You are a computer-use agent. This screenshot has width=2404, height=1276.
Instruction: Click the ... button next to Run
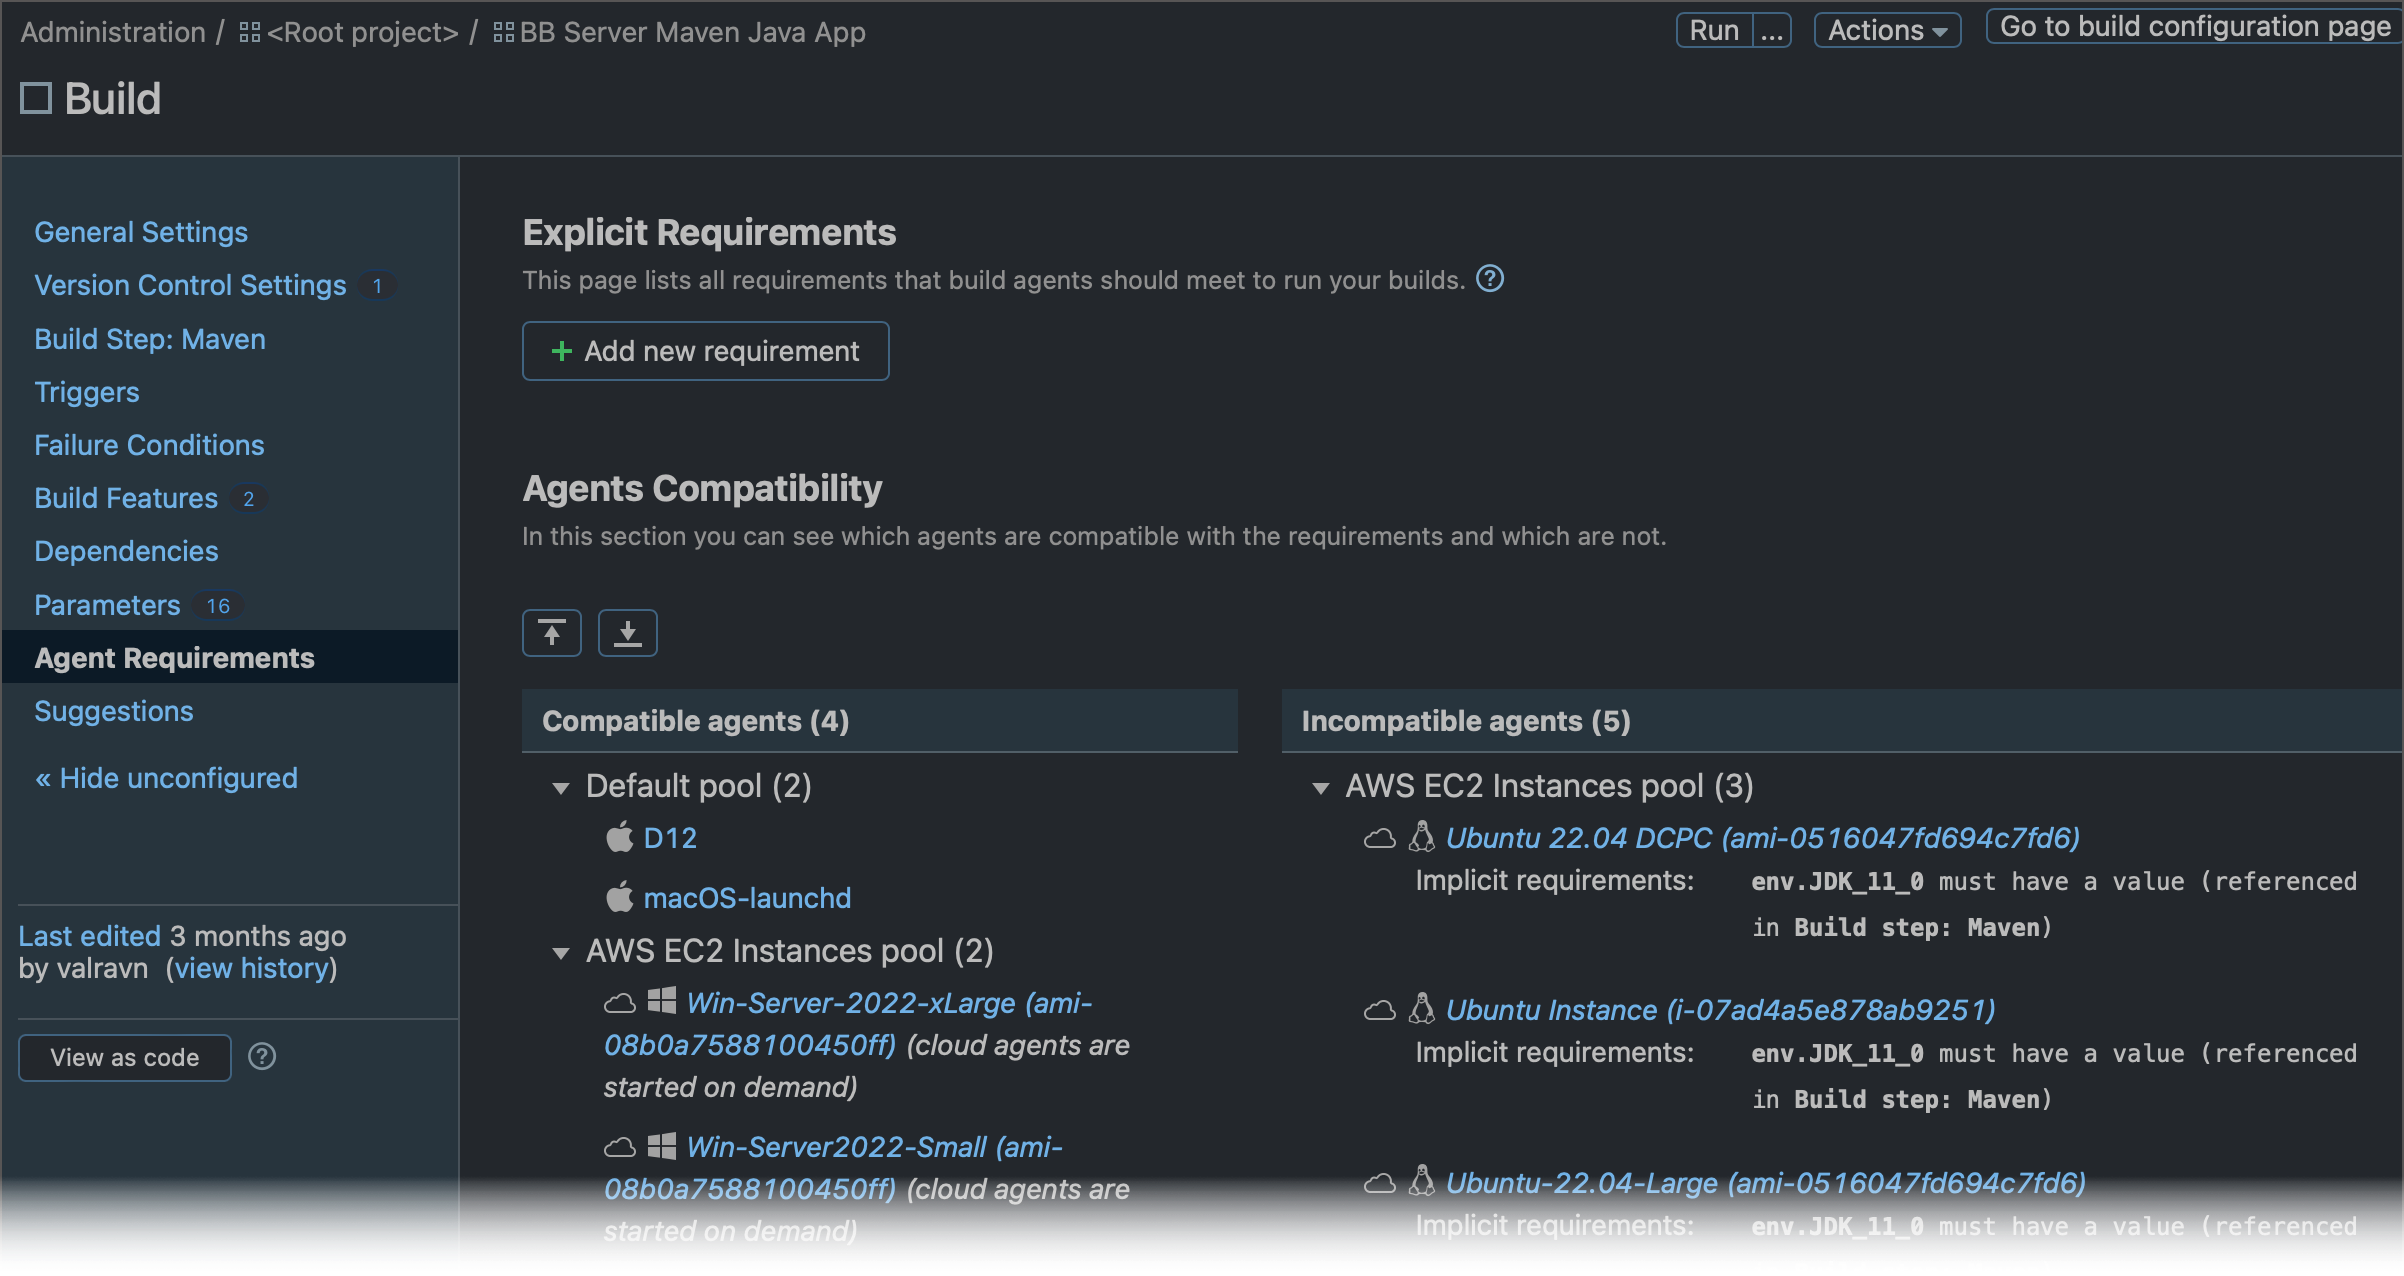coord(1772,29)
